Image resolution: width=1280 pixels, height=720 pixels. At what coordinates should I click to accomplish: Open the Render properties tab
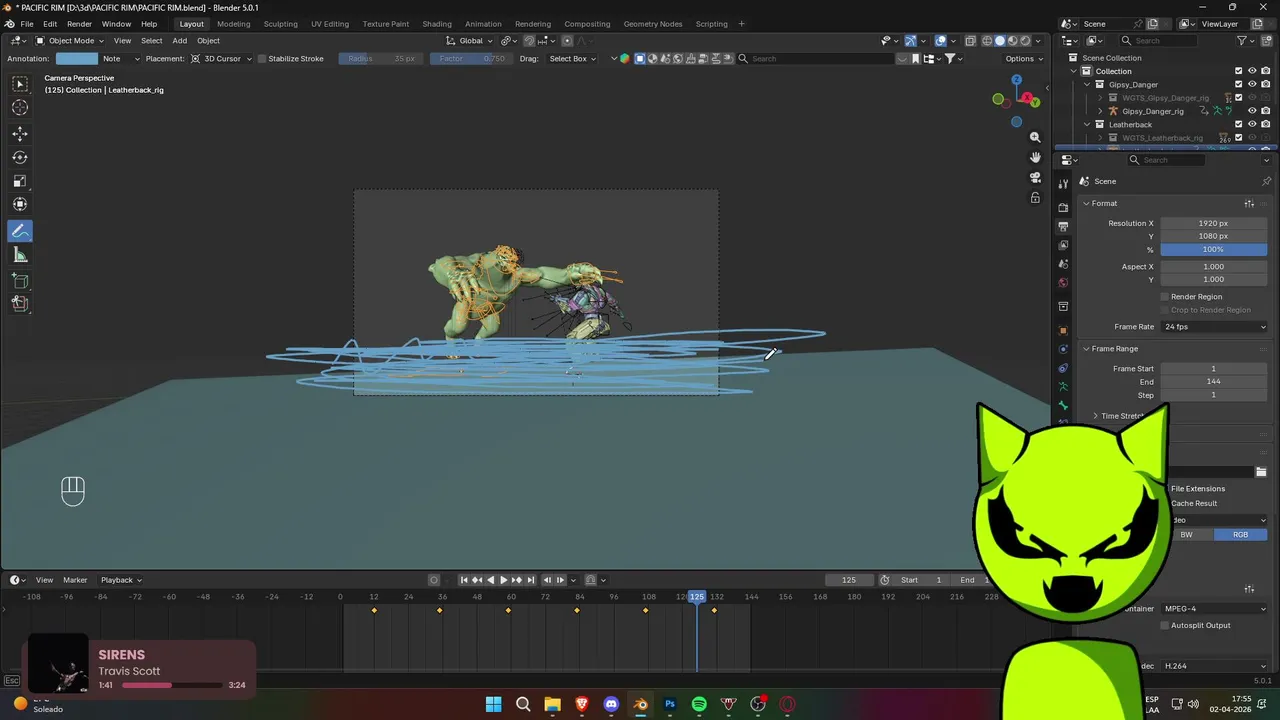pyautogui.click(x=1063, y=207)
